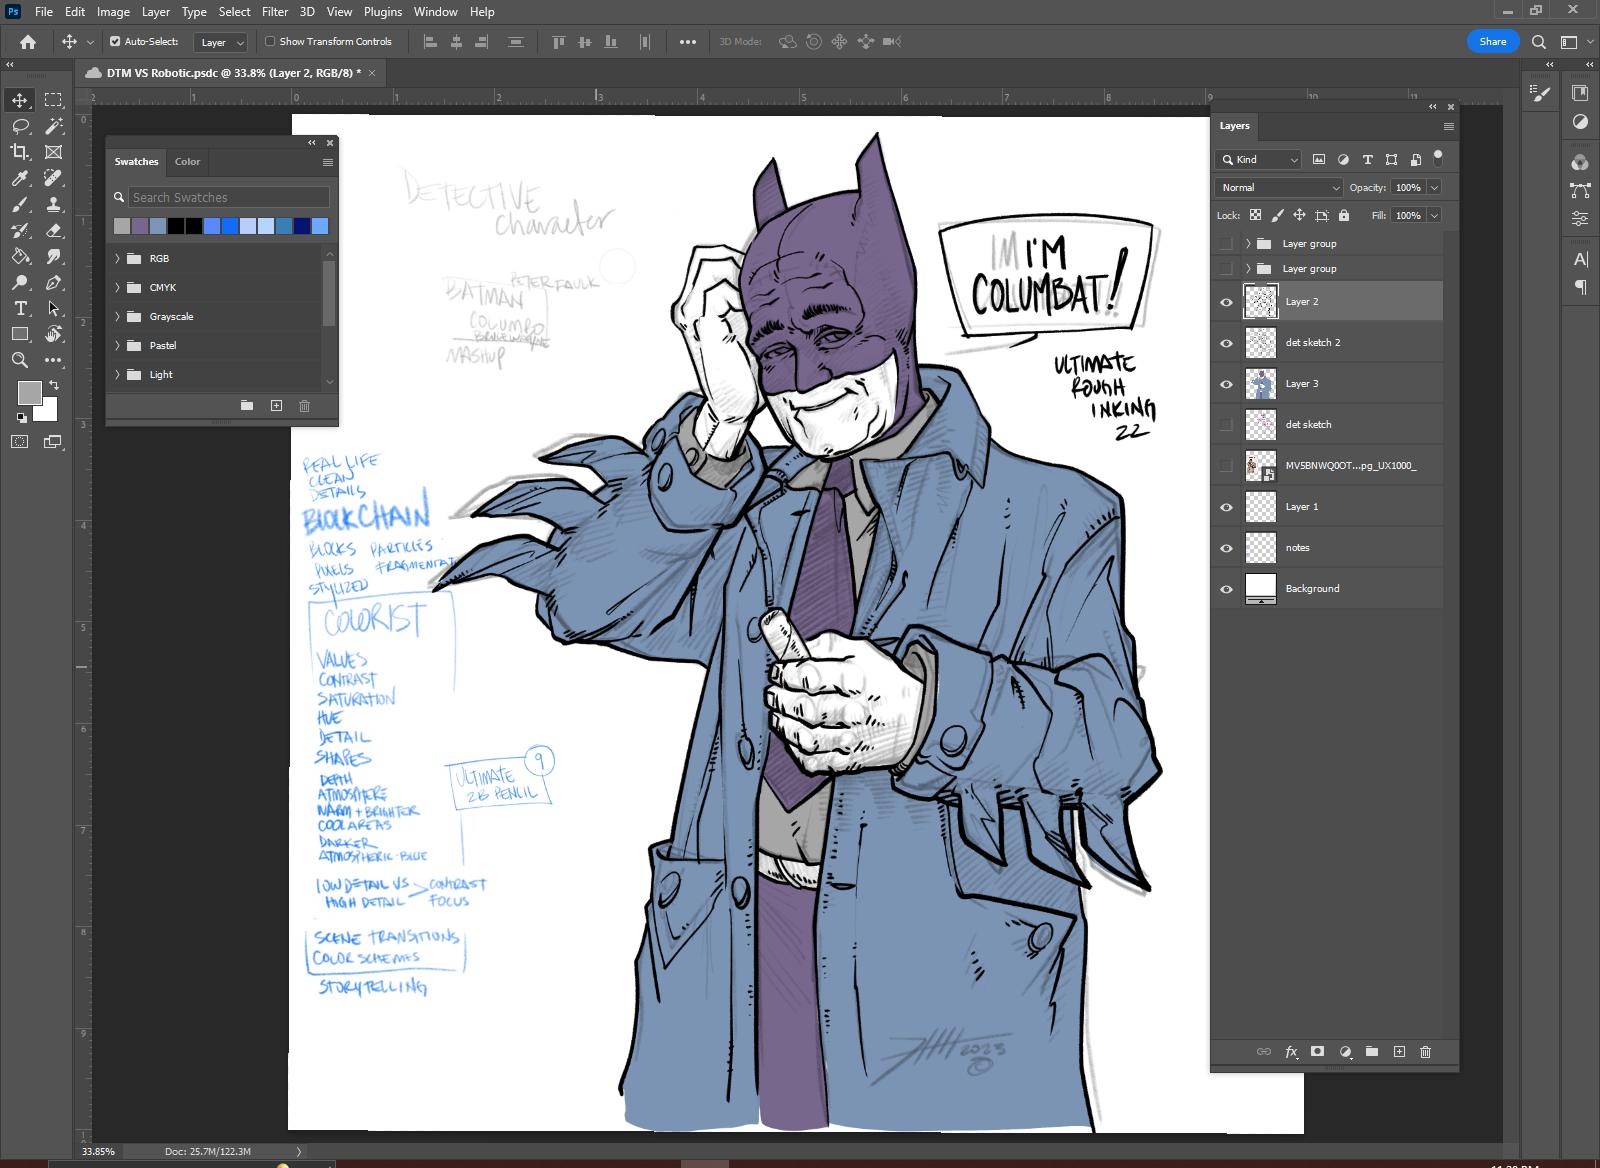Select DTM VS Robotic.psdc document tab
This screenshot has height=1168, width=1600.
233,73
